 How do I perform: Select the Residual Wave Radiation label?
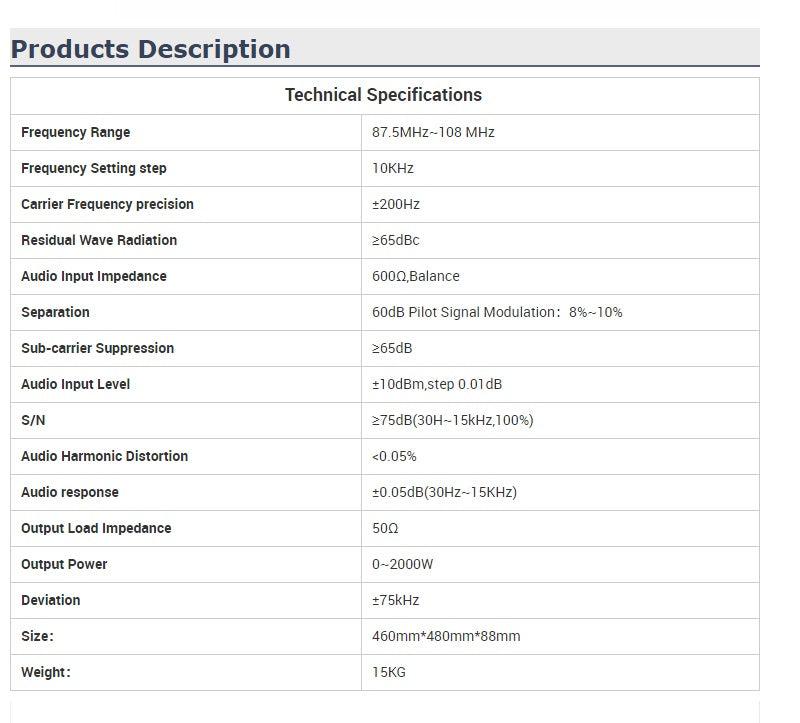click(99, 240)
